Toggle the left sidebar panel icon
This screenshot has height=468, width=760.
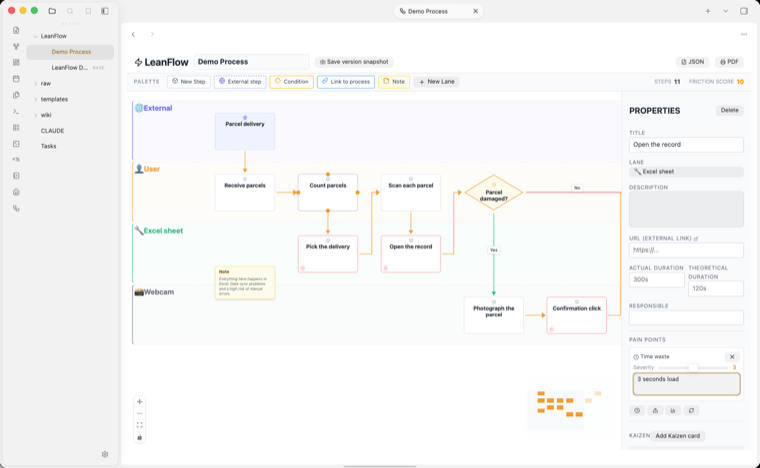105,11
